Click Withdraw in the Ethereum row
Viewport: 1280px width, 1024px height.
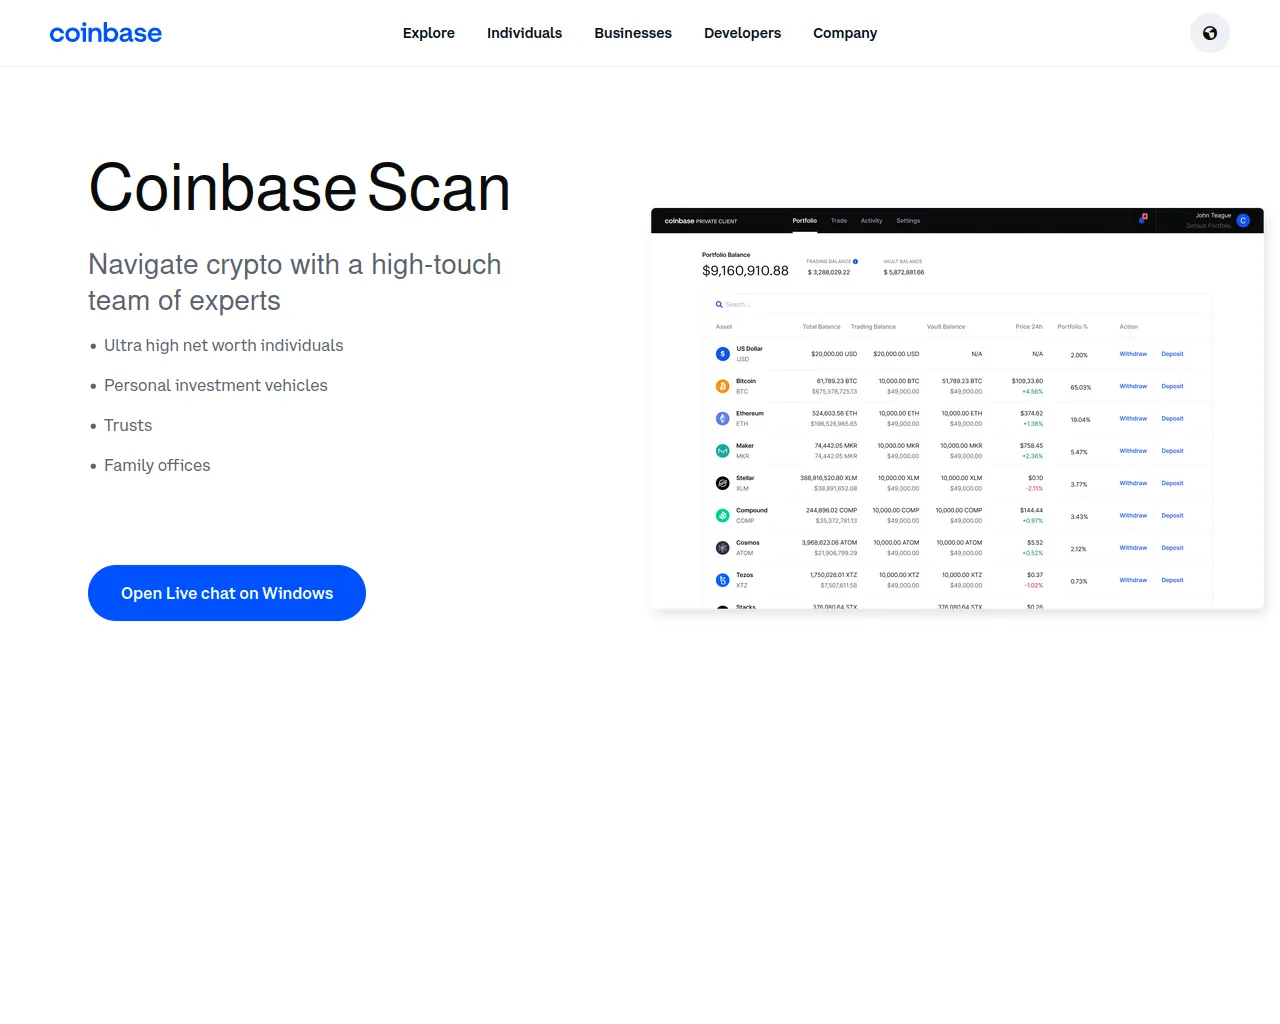(1133, 419)
